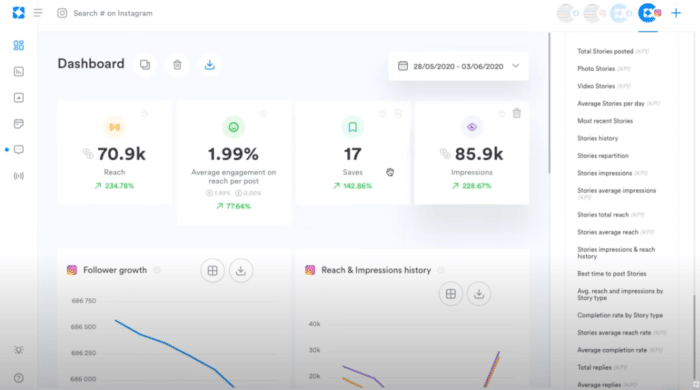The image size is (700, 390).
Task: Add Best time to post Stories widget
Action: (612, 274)
